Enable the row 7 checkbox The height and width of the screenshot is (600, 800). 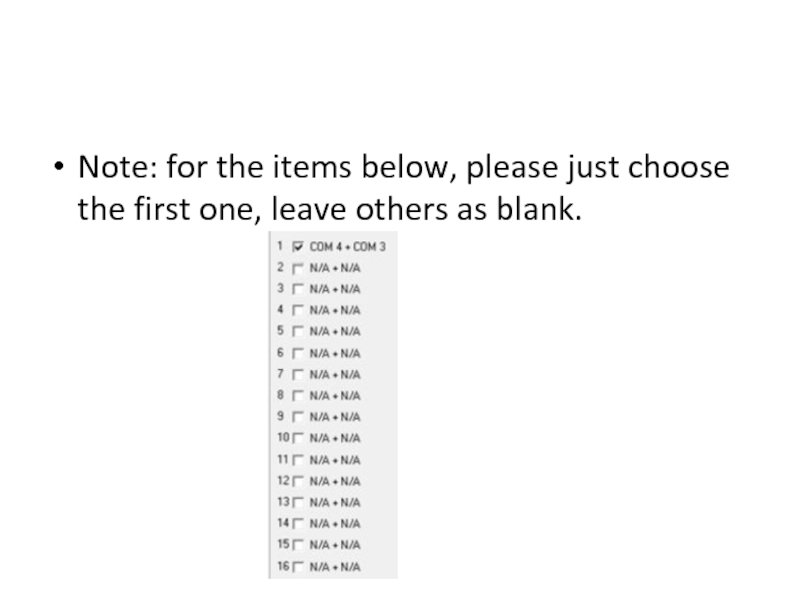pos(297,375)
